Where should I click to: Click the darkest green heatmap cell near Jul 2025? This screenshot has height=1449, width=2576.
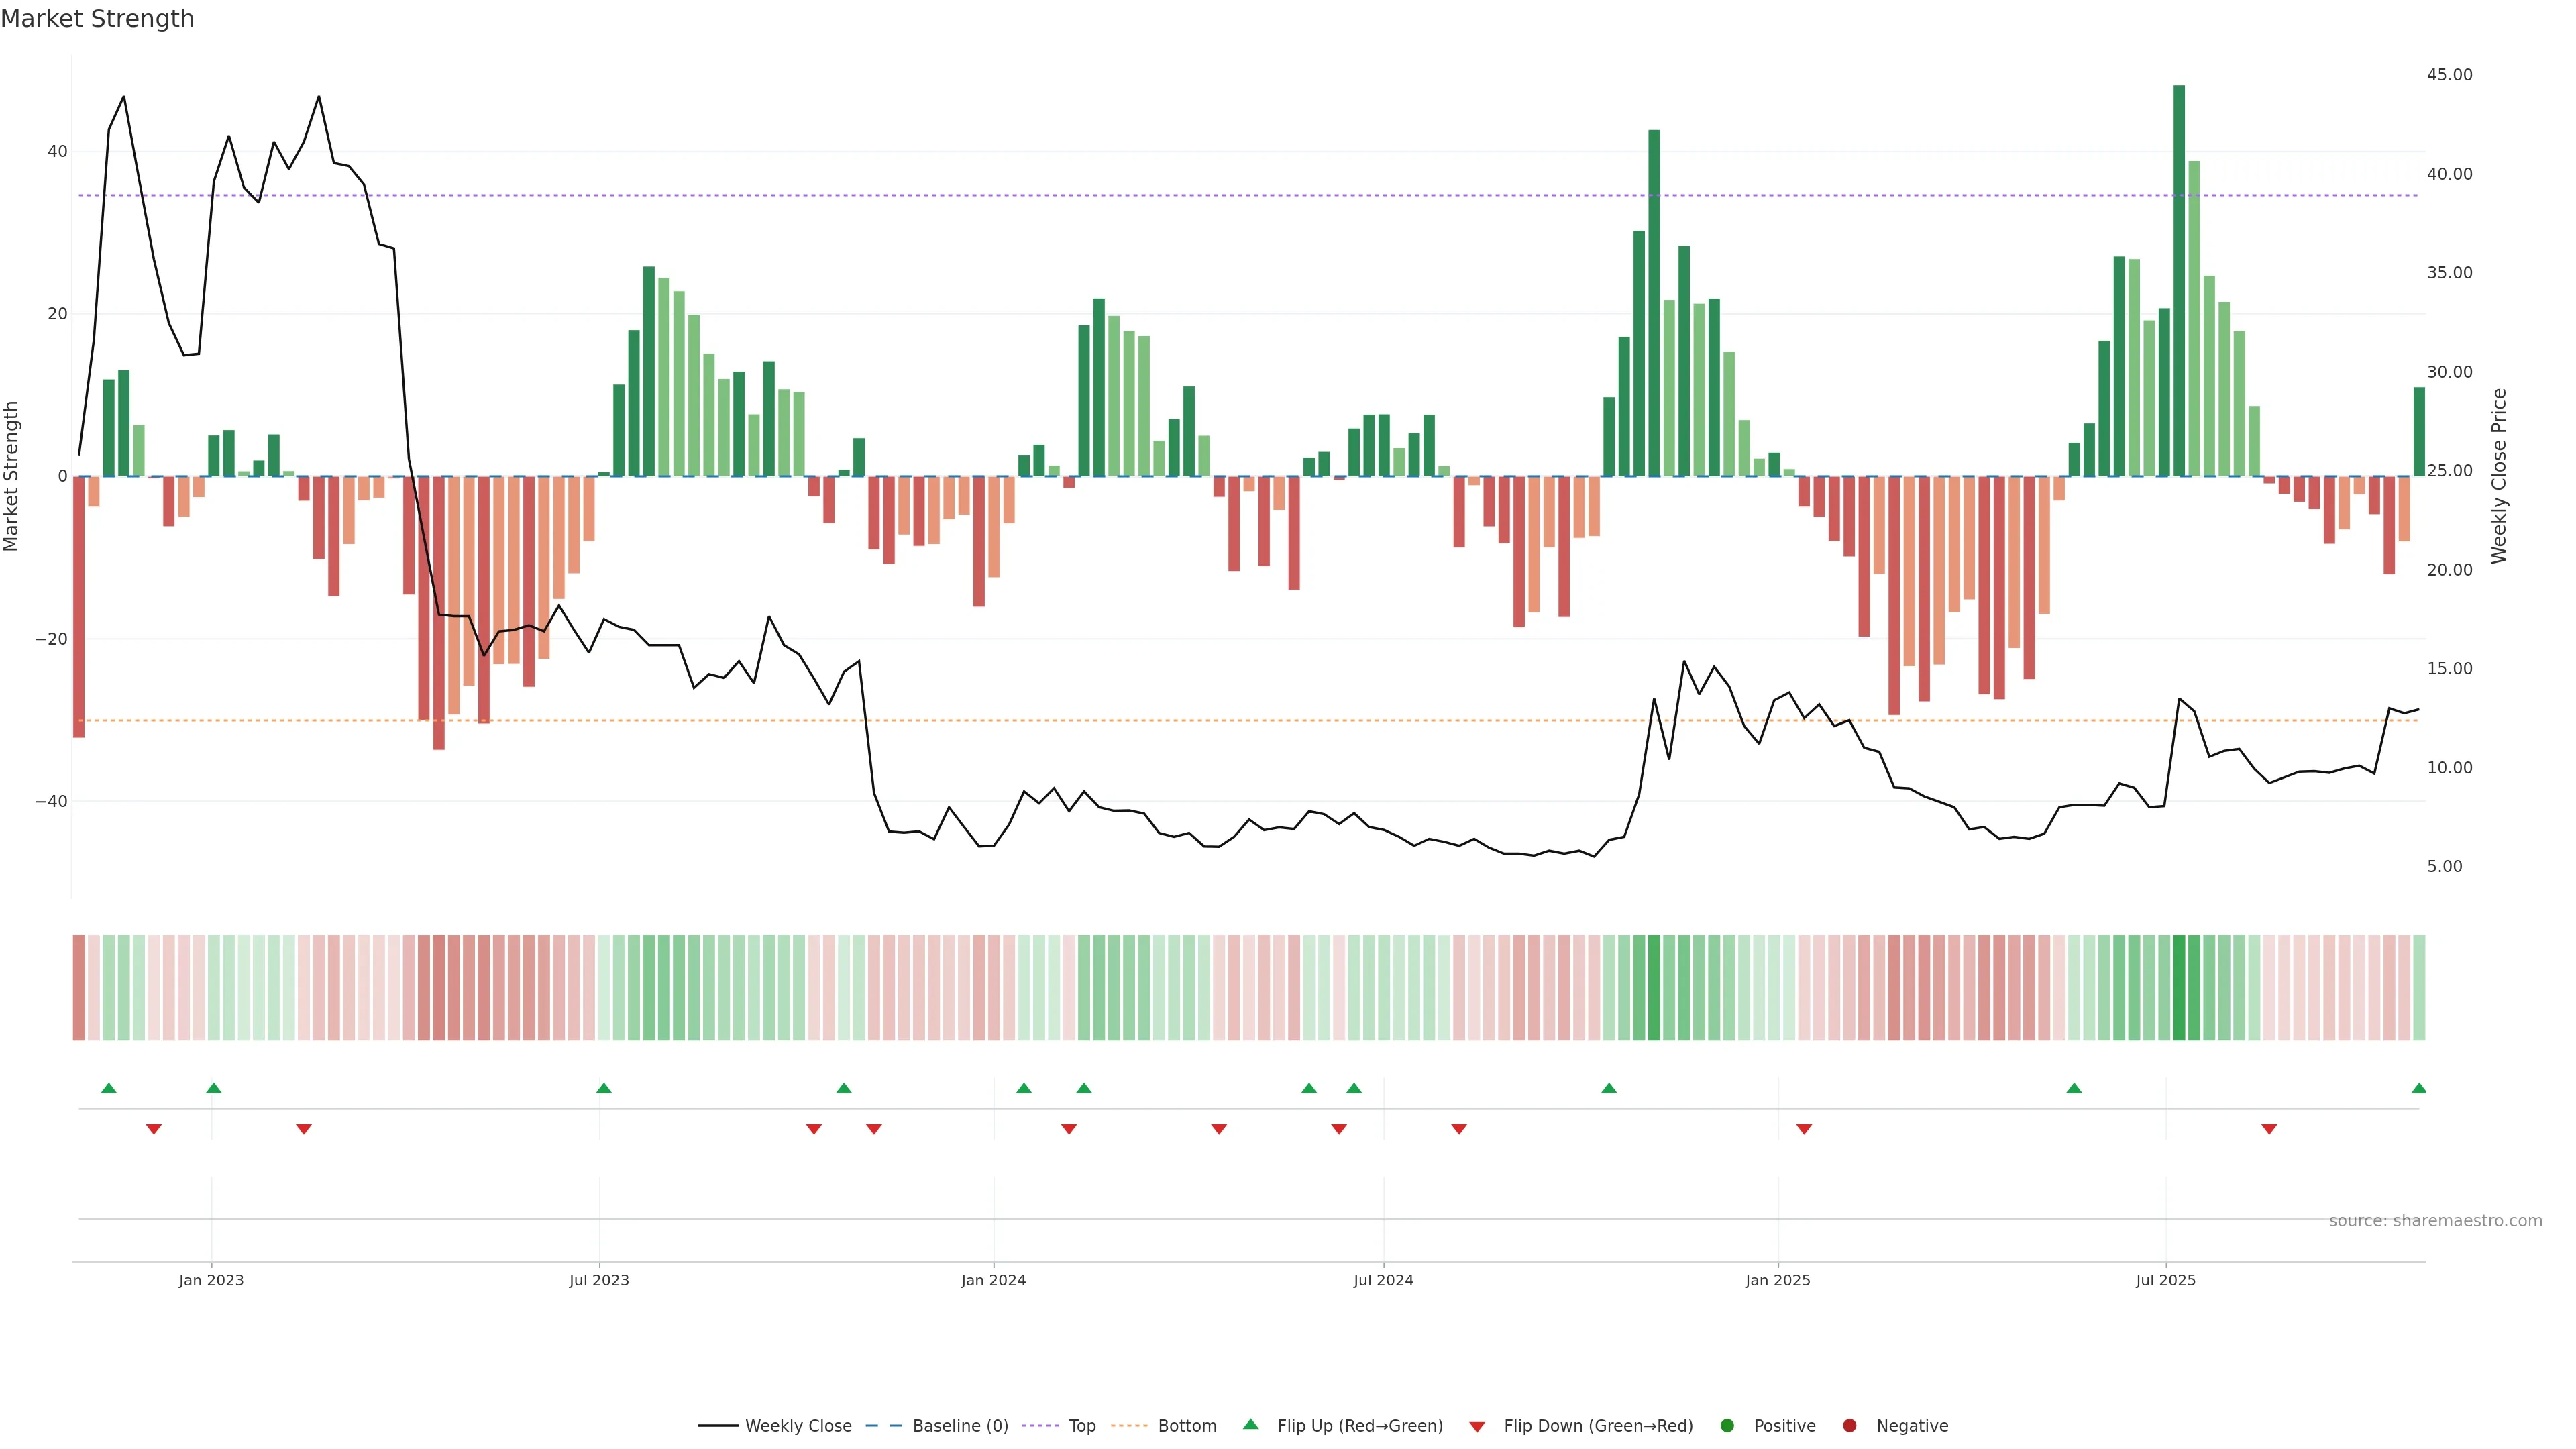pos(2179,988)
